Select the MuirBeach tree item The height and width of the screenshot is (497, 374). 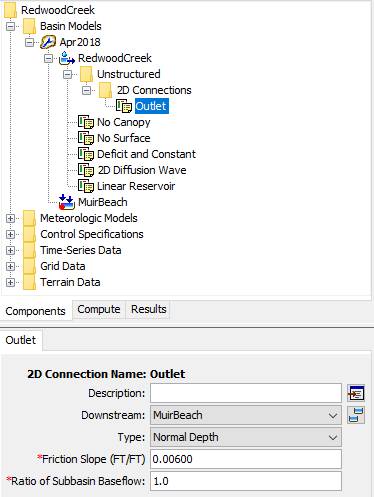click(103, 202)
